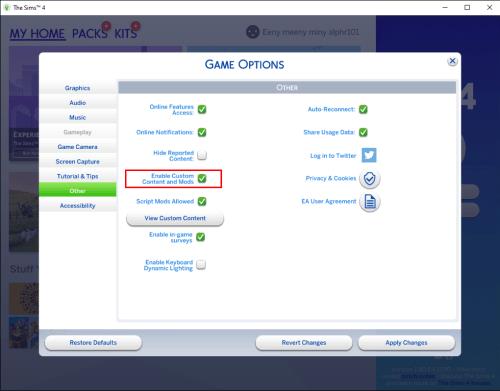The width and height of the screenshot is (500, 391).
Task: Click the Twitter bird icon
Action: (369, 155)
